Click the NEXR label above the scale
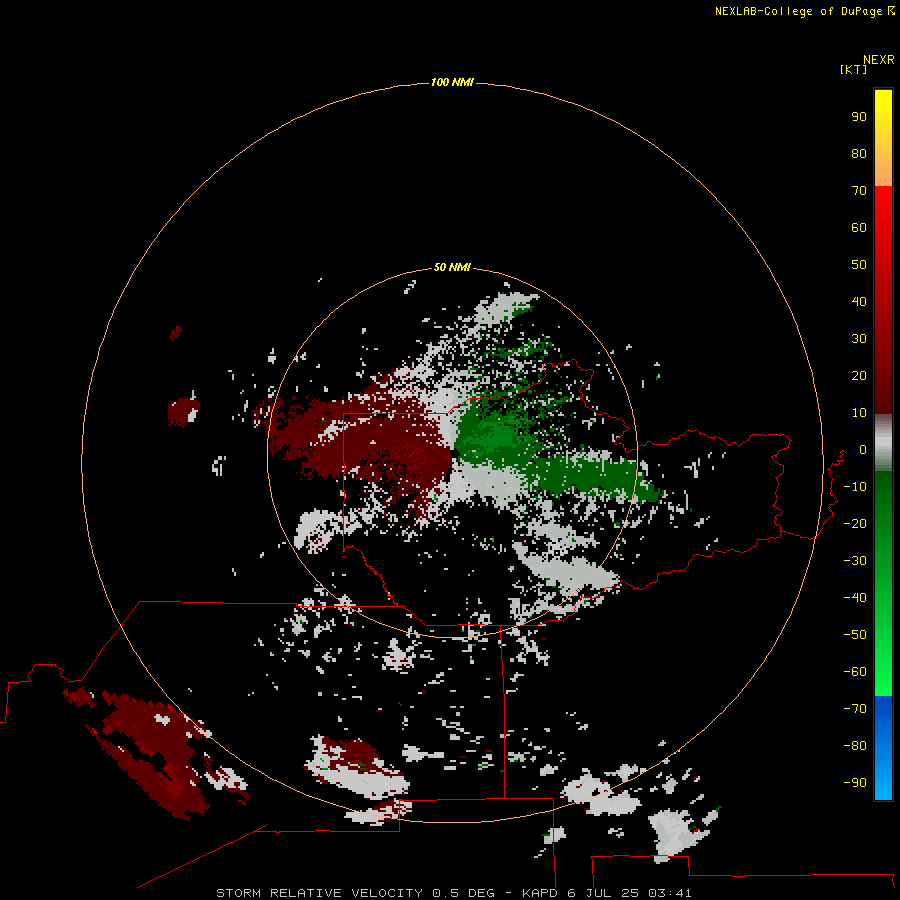 (879, 60)
